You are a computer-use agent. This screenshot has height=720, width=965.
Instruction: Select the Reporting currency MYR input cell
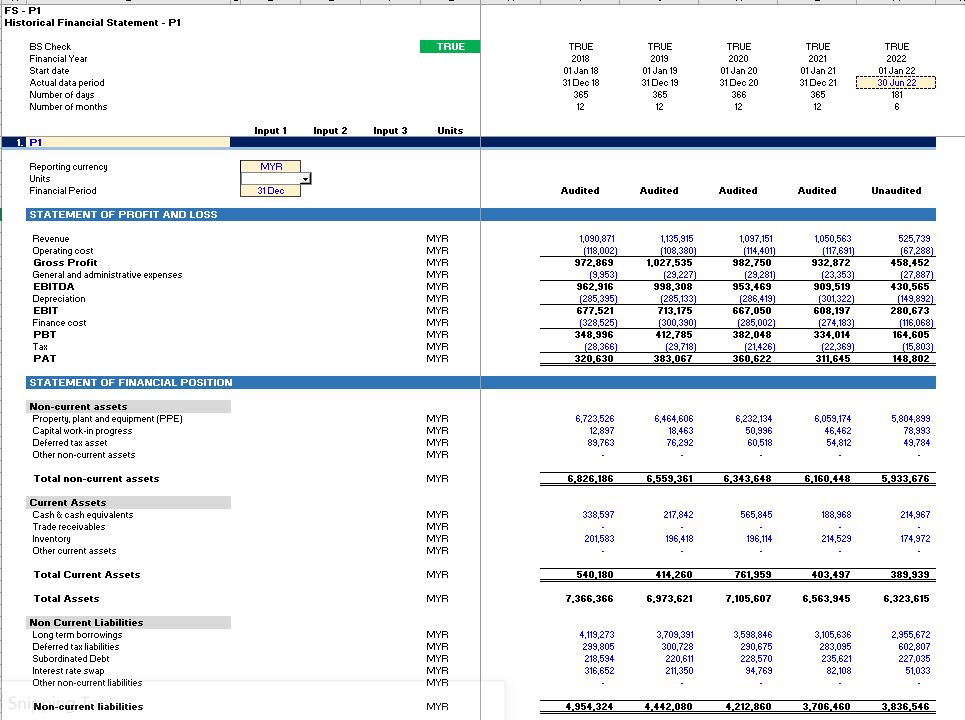click(271, 167)
